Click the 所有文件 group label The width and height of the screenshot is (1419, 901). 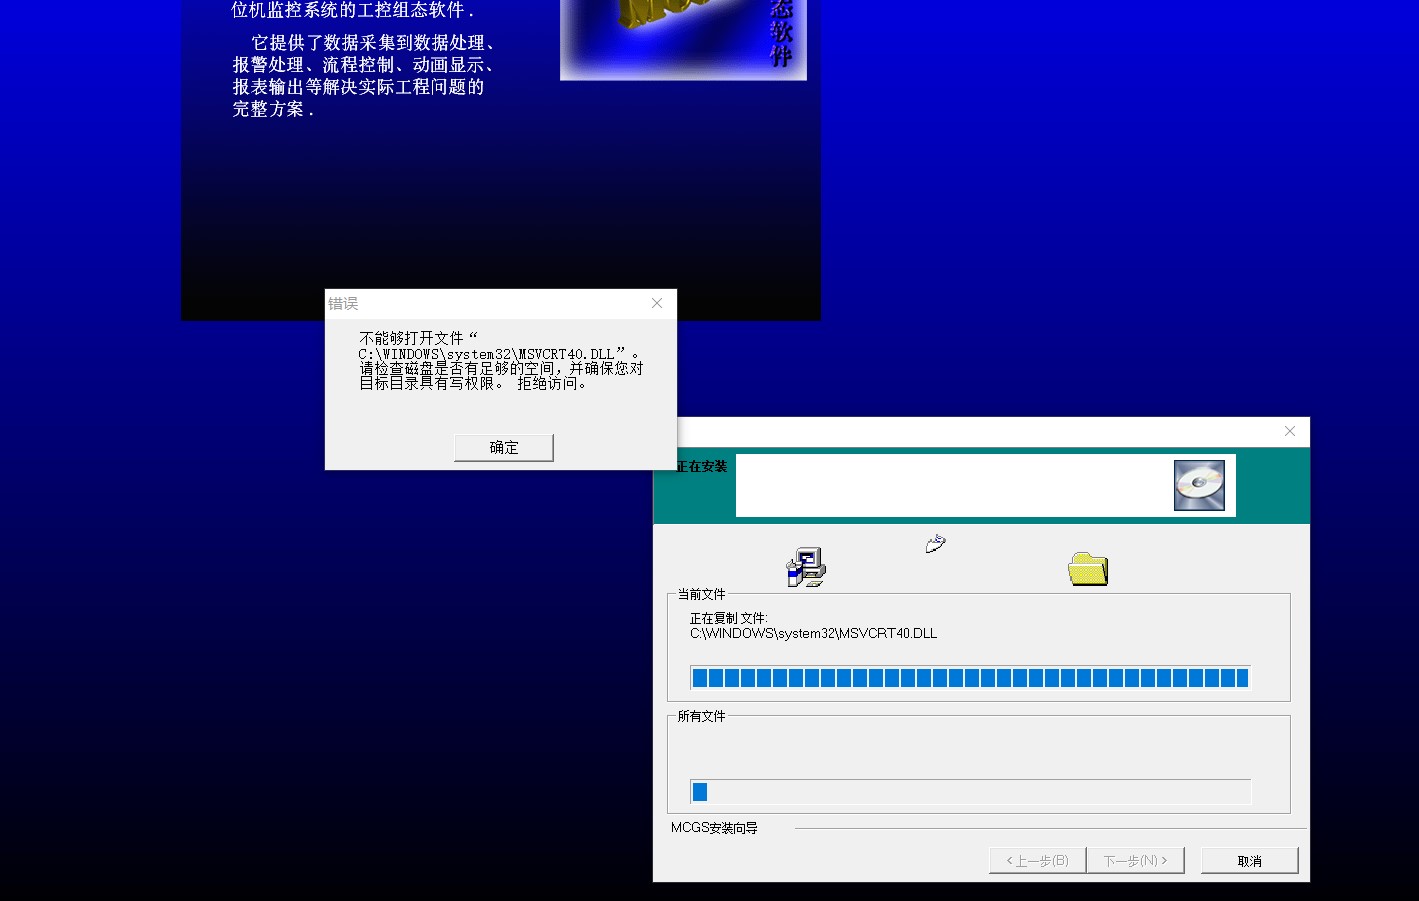click(x=701, y=716)
